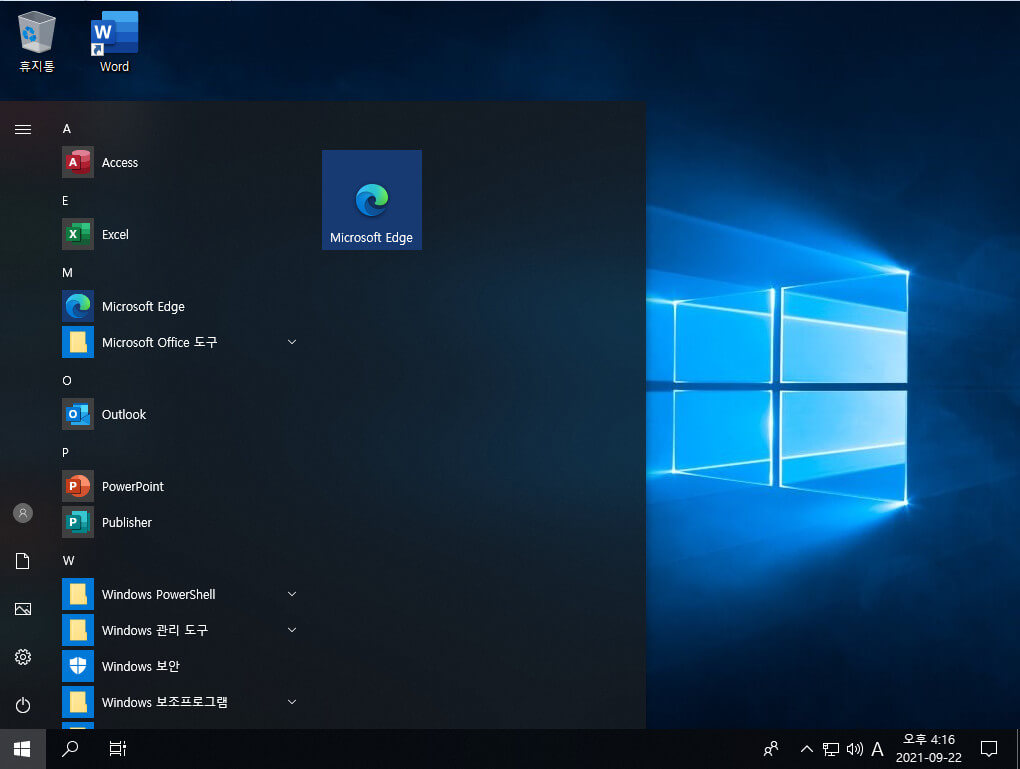Open the user account icon
This screenshot has width=1020, height=769.
23,513
